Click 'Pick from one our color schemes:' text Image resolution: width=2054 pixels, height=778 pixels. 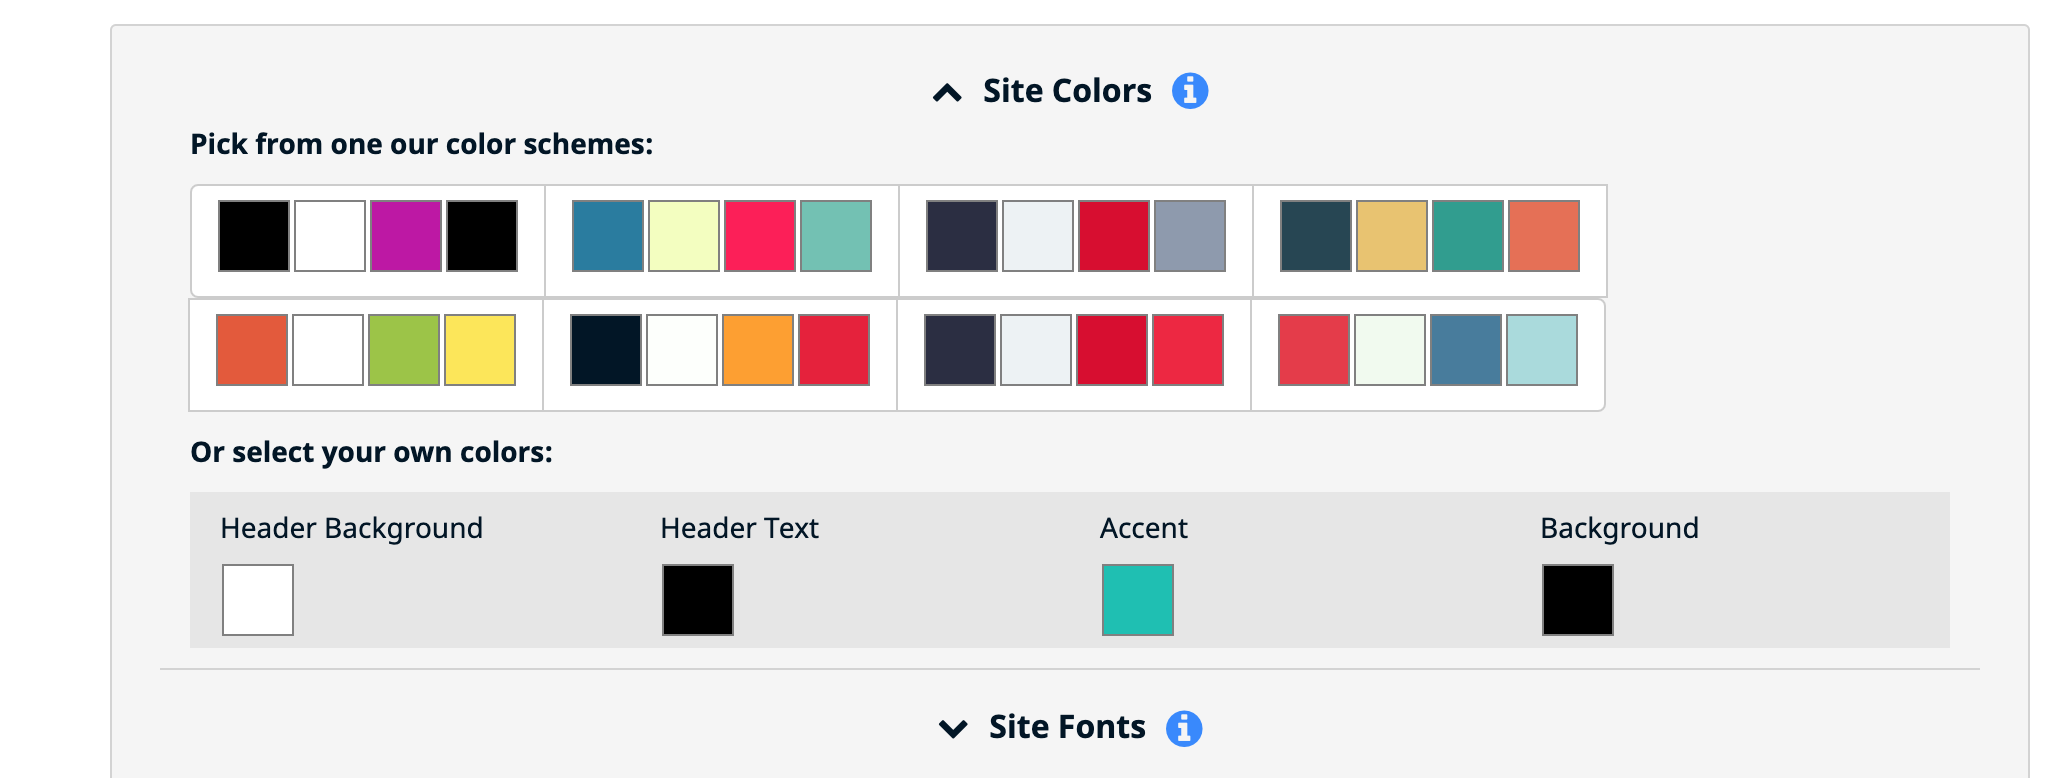[x=422, y=144]
